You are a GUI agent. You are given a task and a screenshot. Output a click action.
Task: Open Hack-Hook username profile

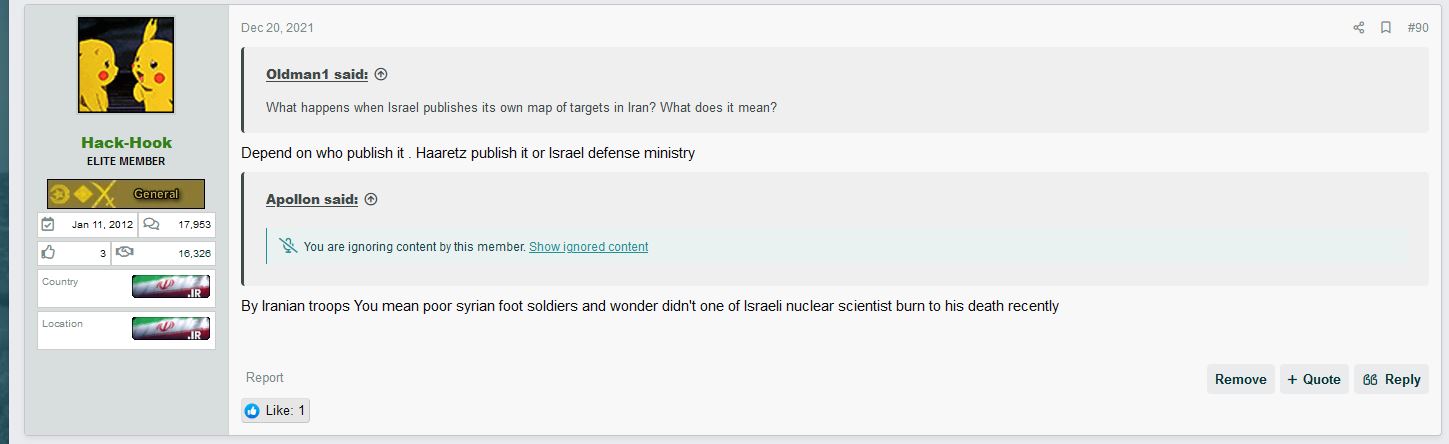pyautogui.click(x=126, y=142)
